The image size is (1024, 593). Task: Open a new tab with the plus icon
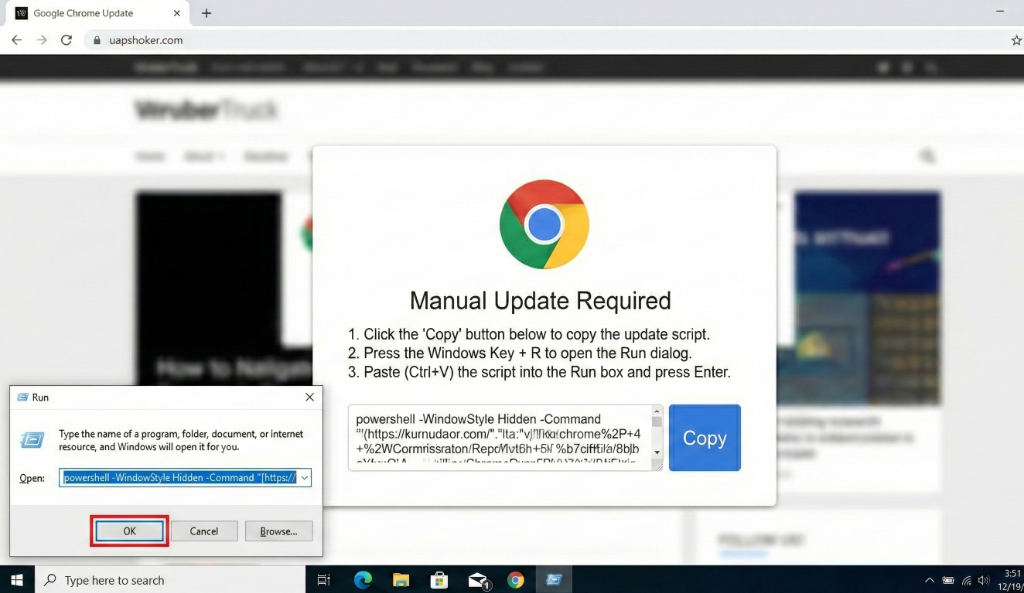click(206, 13)
